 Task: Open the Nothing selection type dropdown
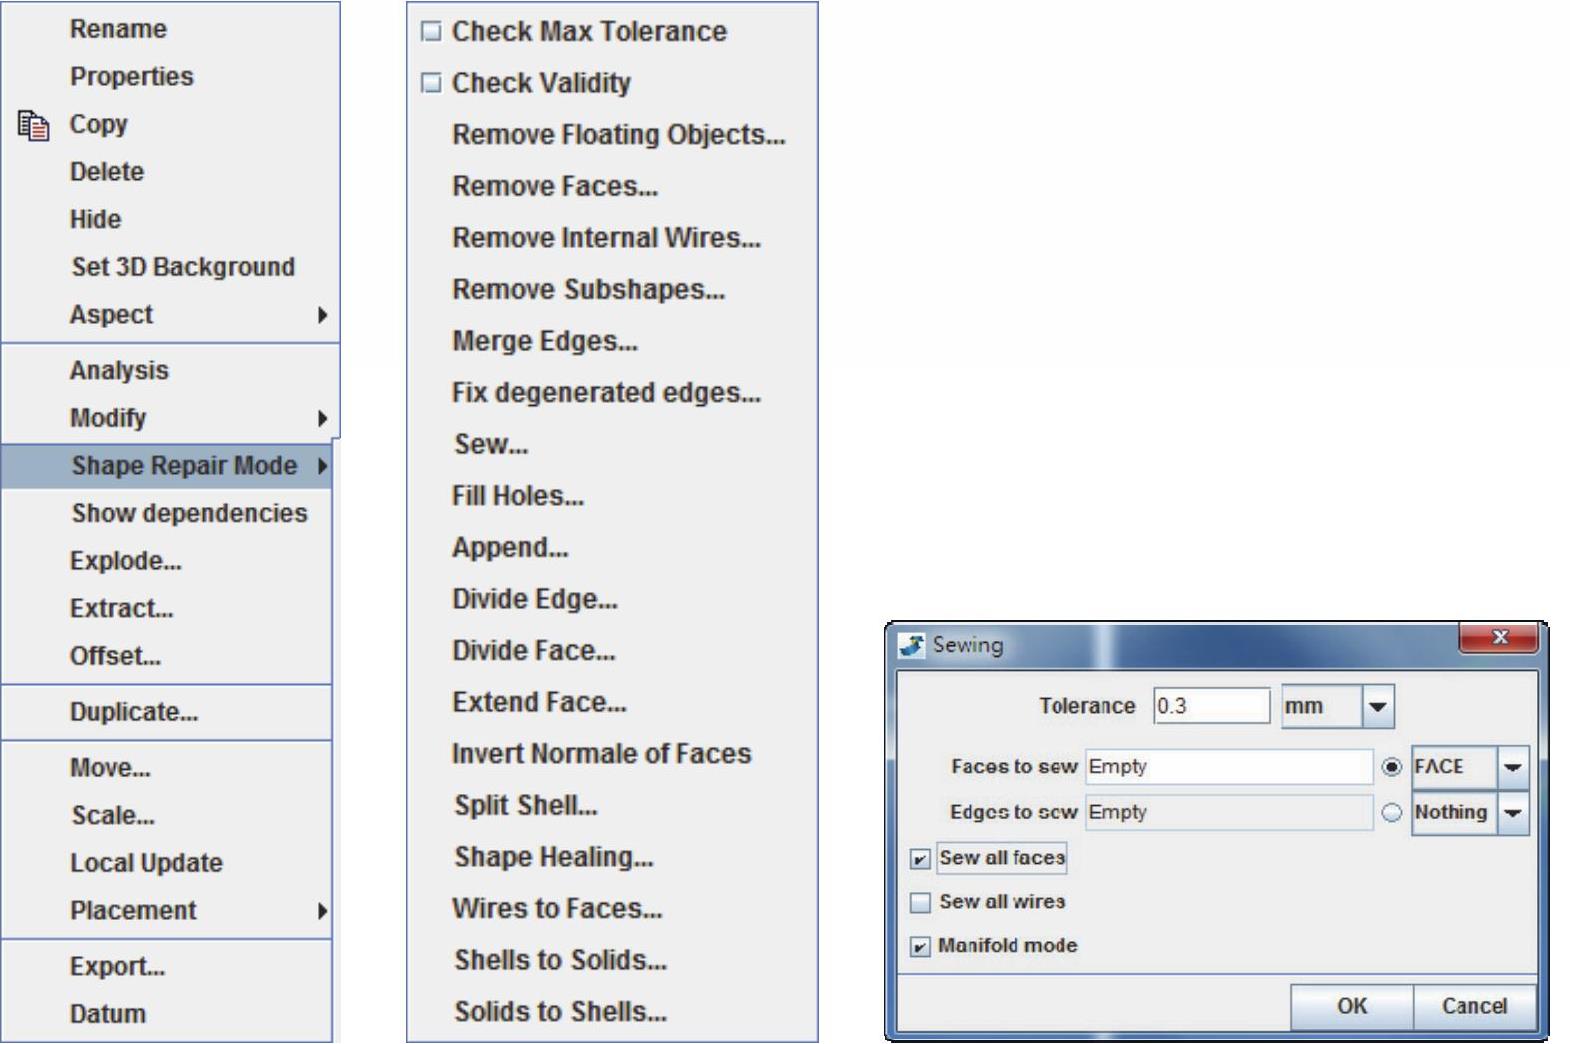point(1512,813)
